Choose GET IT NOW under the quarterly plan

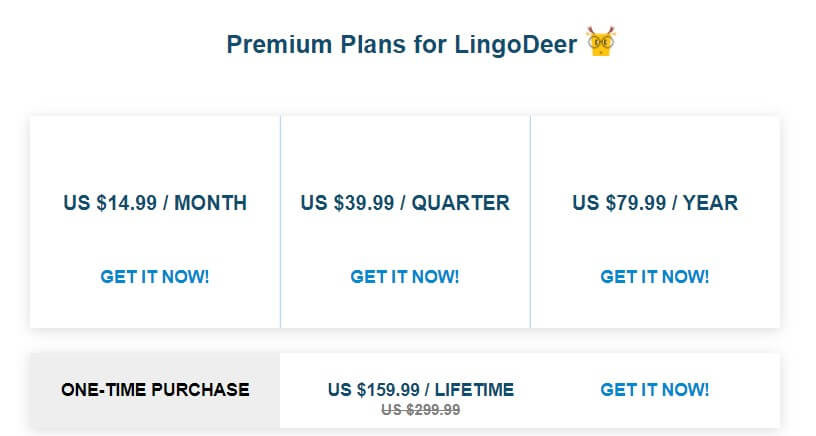click(x=405, y=276)
